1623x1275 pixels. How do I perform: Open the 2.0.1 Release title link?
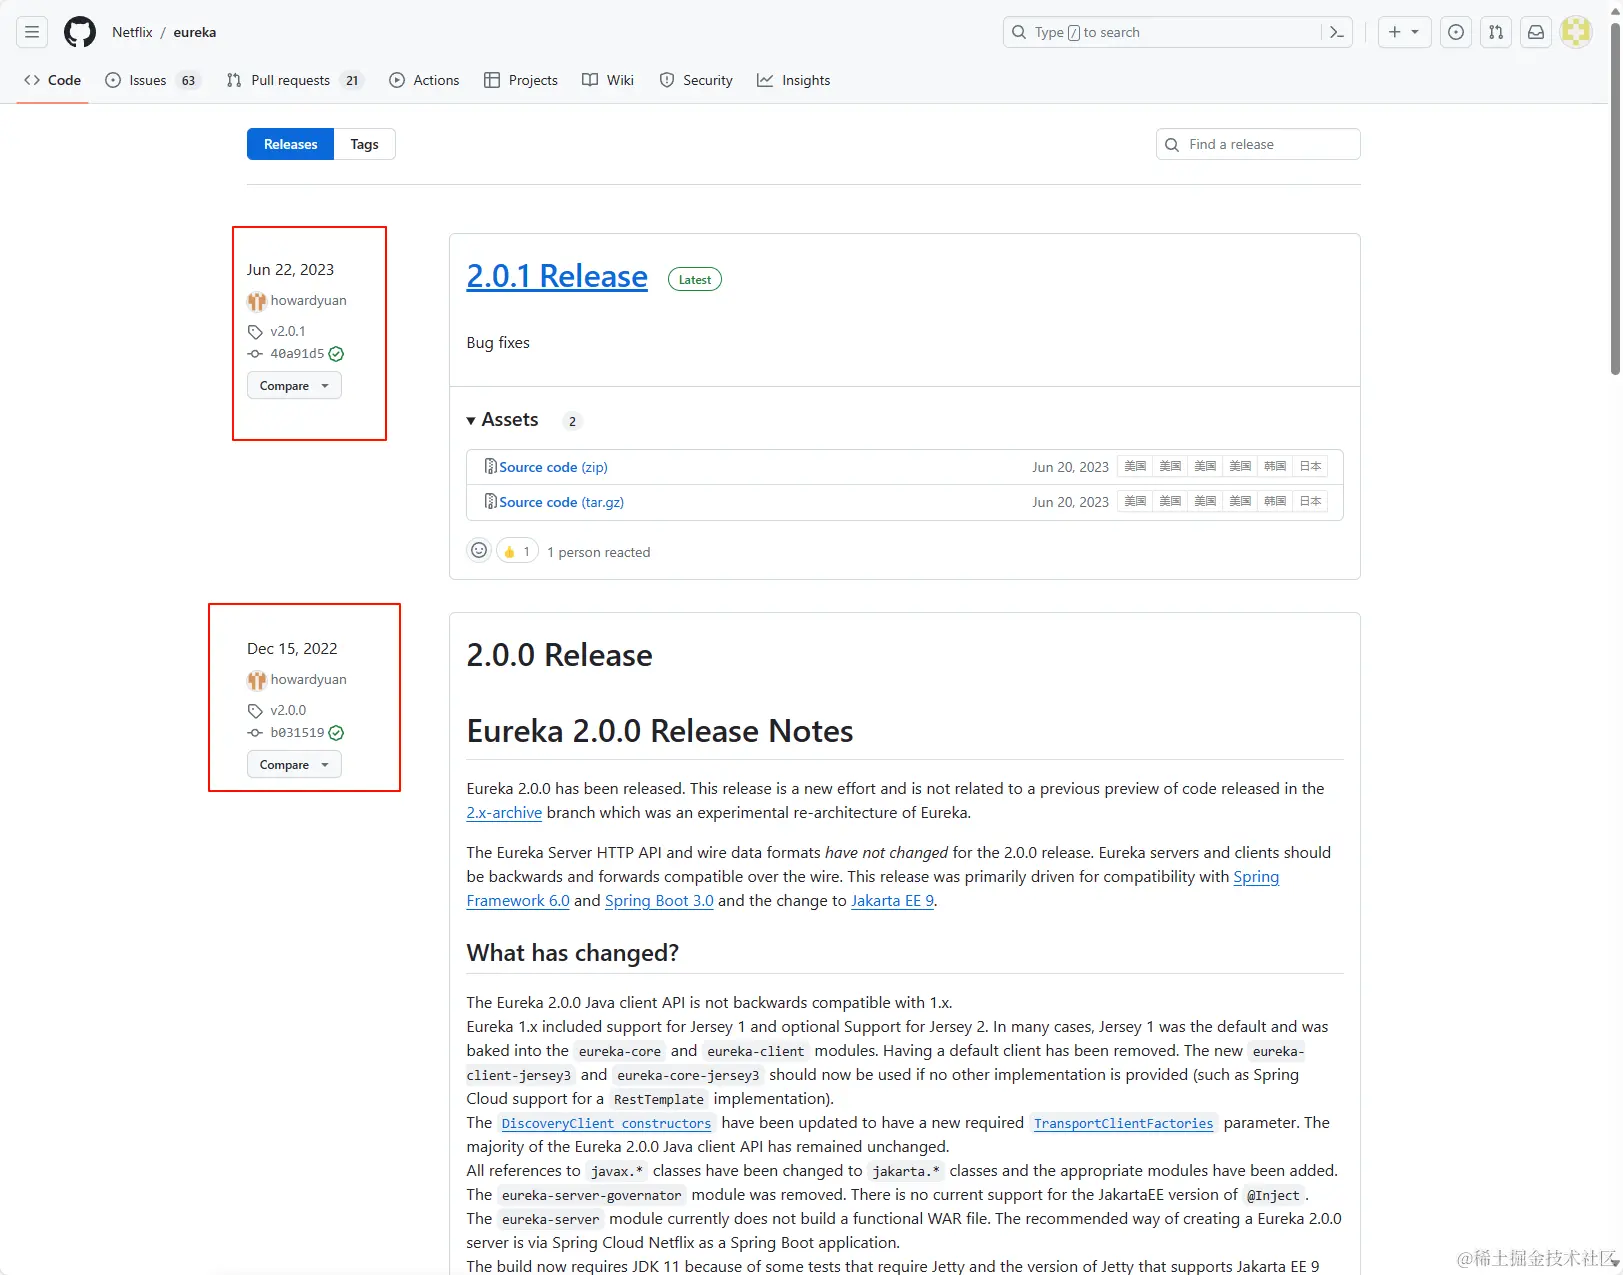pyautogui.click(x=557, y=276)
